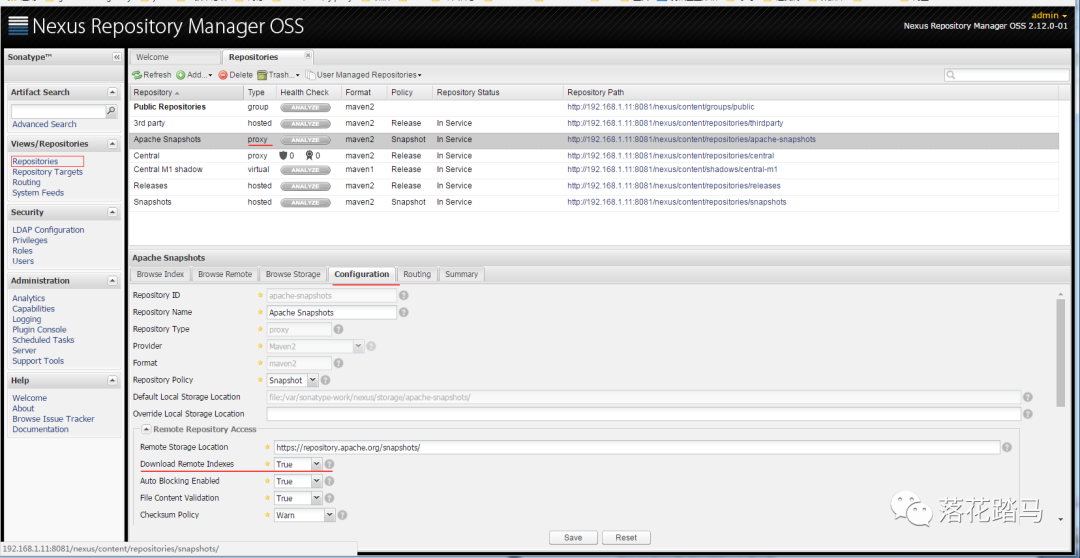Switch to Routing tab in Apache Snapshots
The height and width of the screenshot is (558, 1080).
click(x=417, y=274)
